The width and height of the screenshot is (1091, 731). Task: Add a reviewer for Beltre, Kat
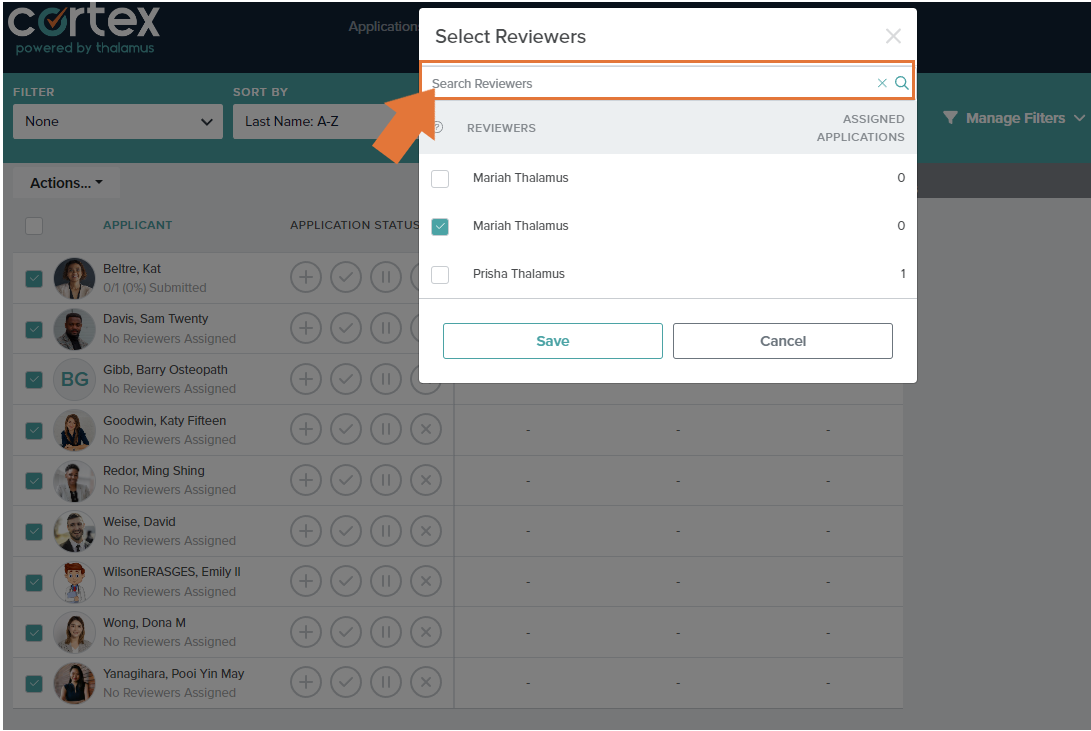coord(306,277)
